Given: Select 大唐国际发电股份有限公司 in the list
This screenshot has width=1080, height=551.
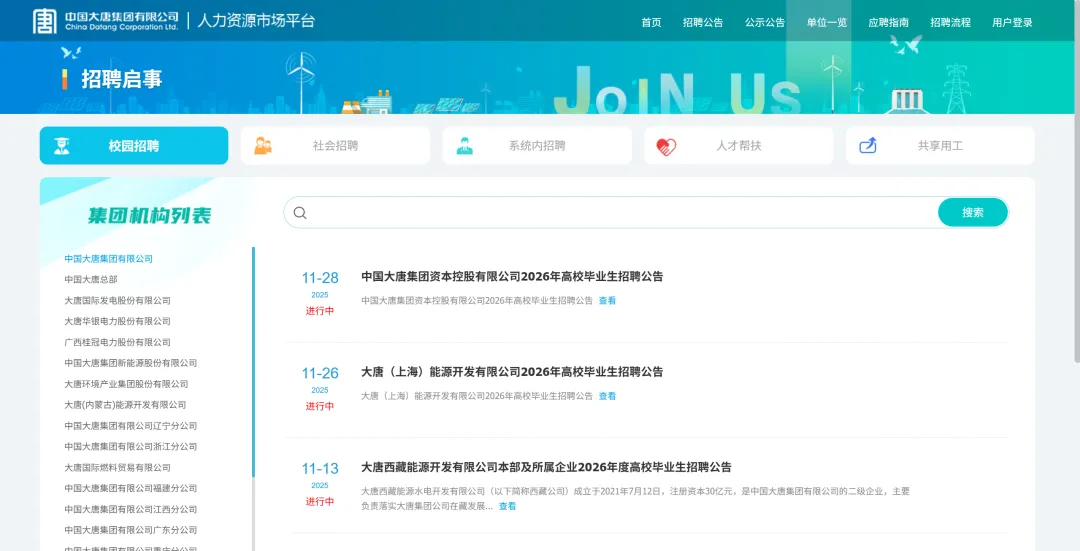Looking at the screenshot, I should (117, 301).
